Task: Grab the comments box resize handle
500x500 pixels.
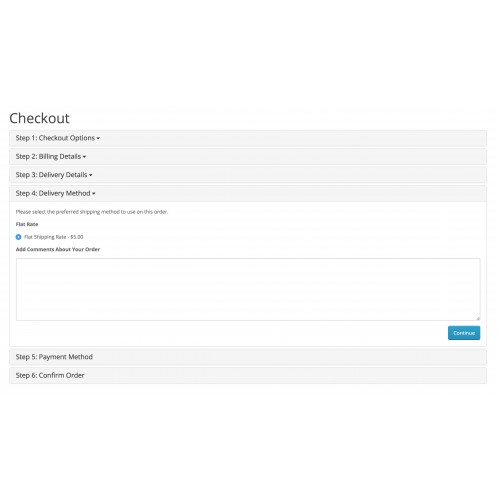Action: pos(478,318)
